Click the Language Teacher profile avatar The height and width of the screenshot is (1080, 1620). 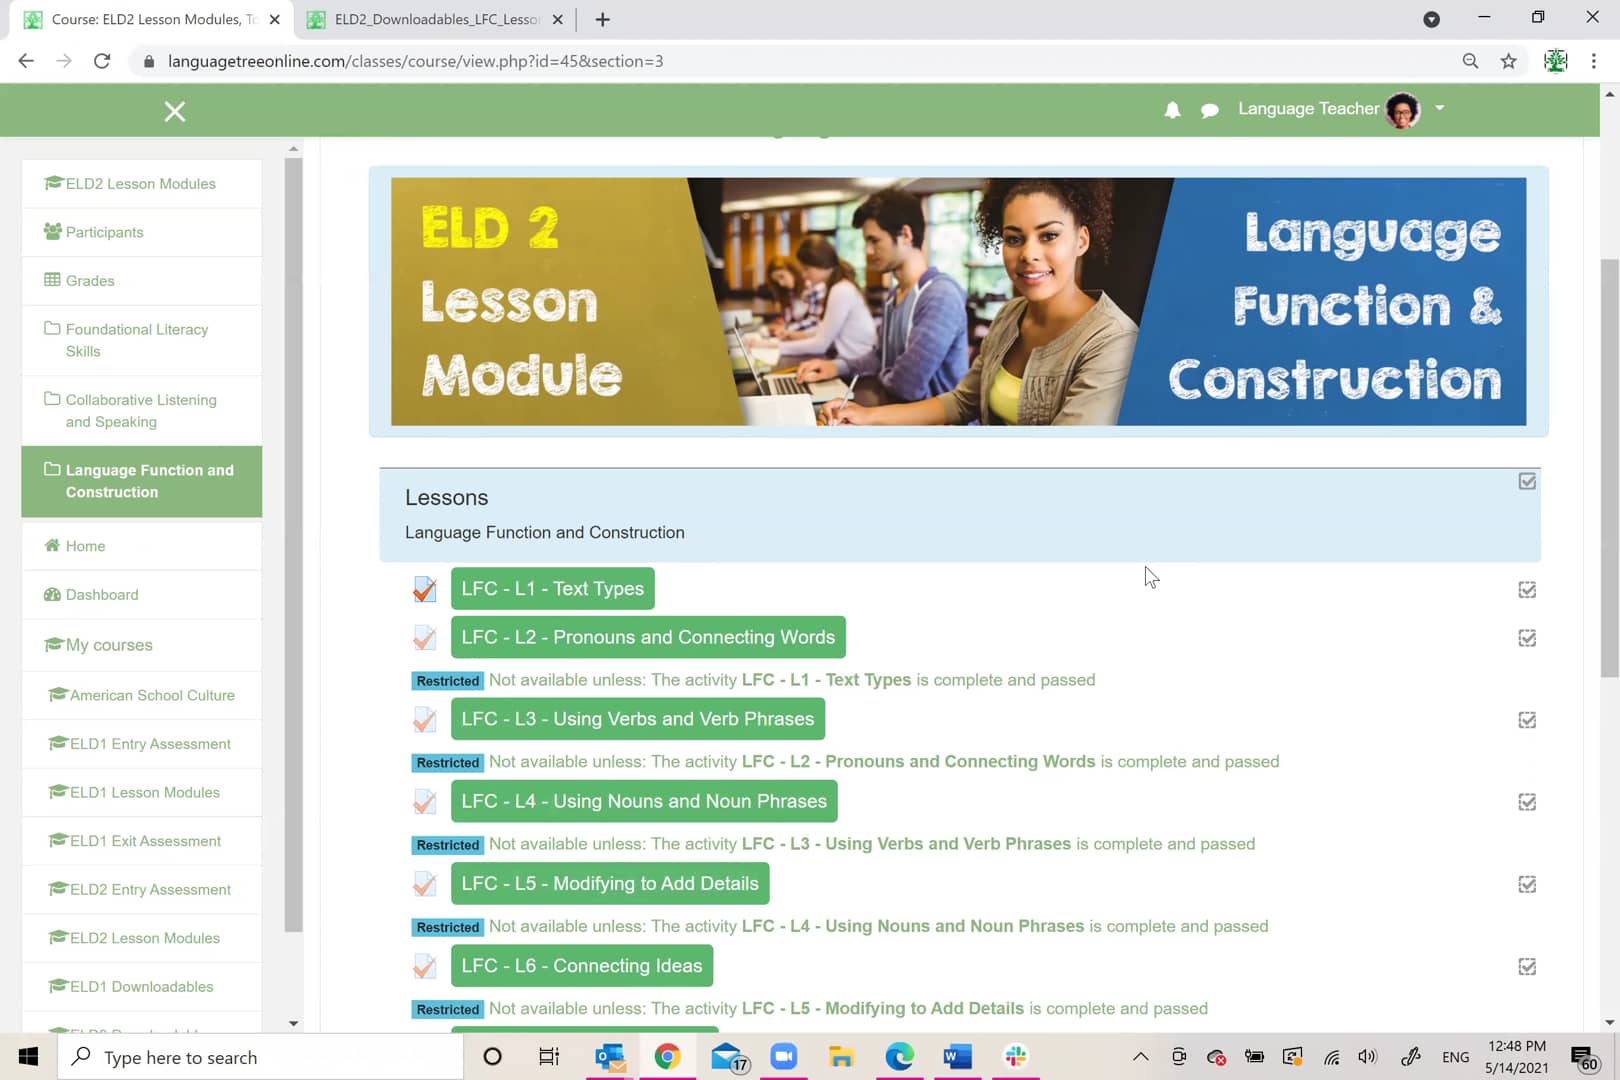click(1402, 110)
